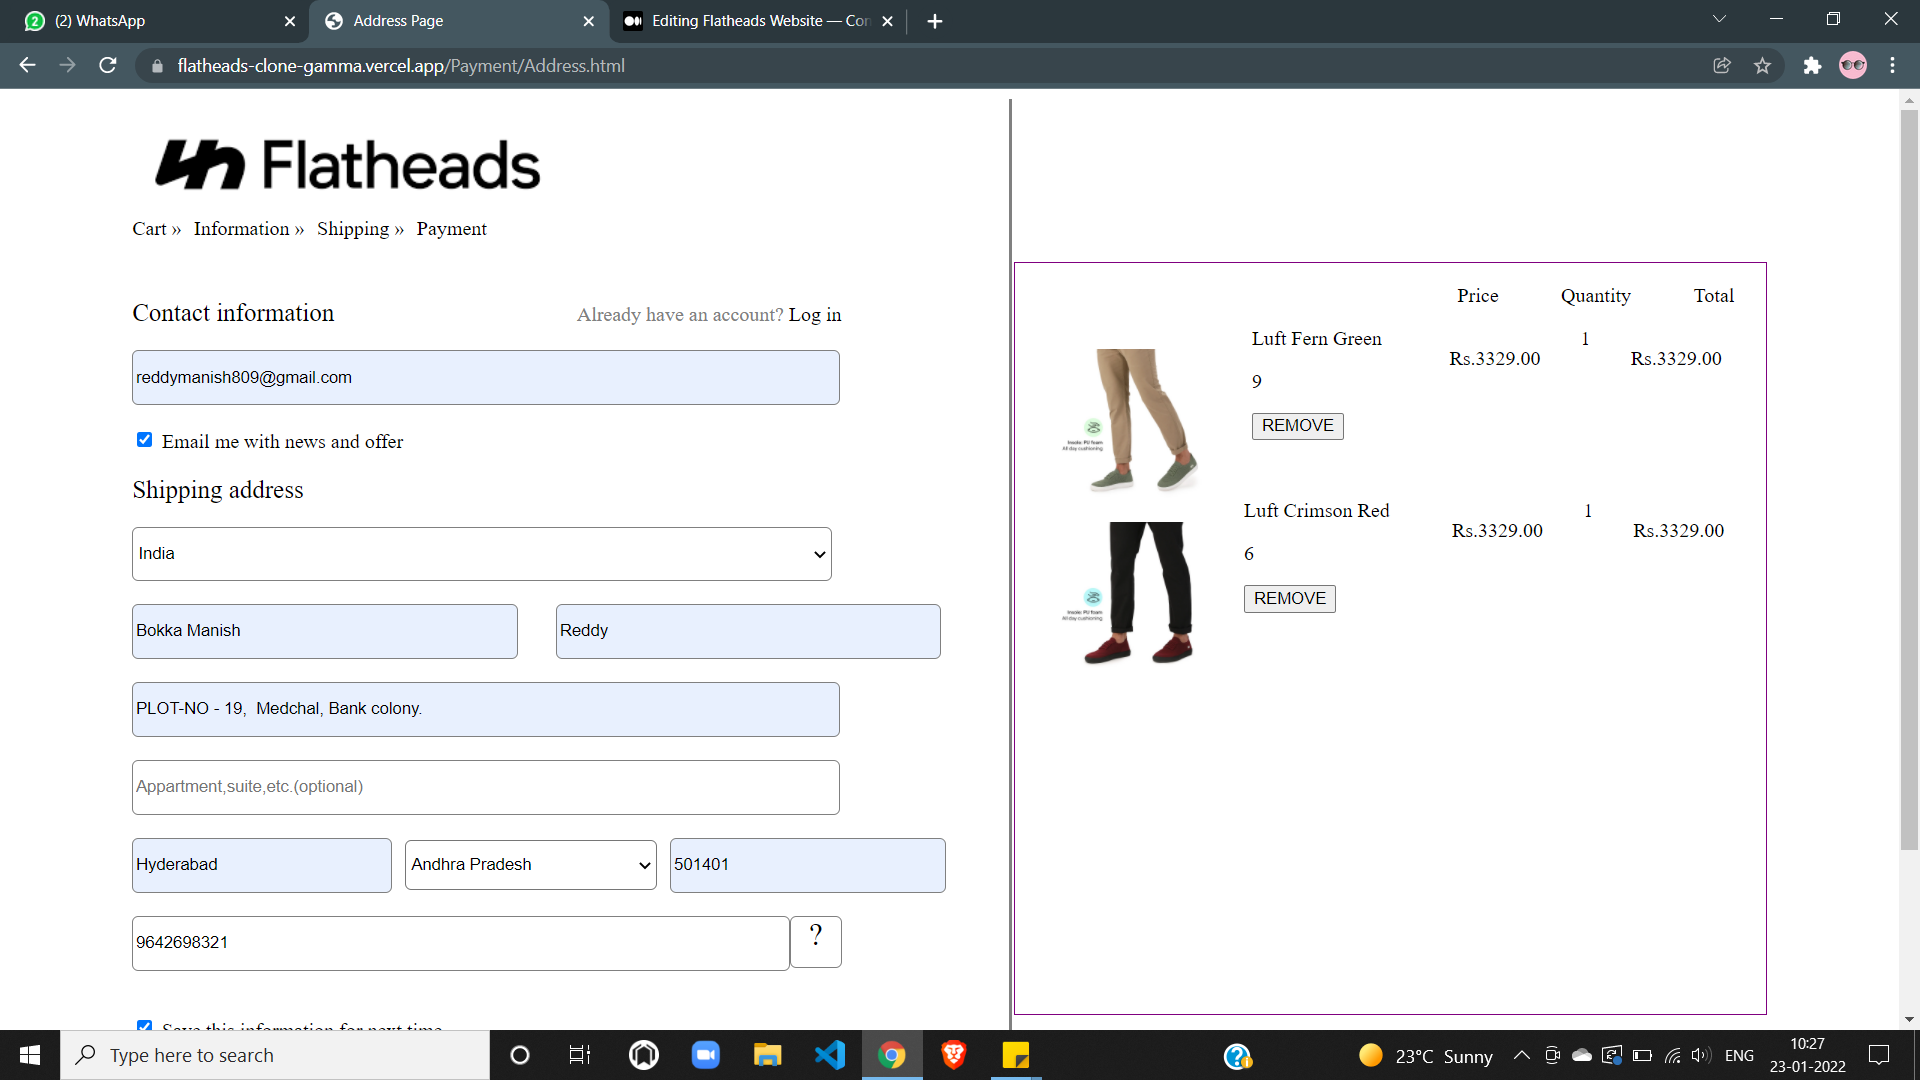Expand the Andhra Pradesh state dropdown

point(530,865)
